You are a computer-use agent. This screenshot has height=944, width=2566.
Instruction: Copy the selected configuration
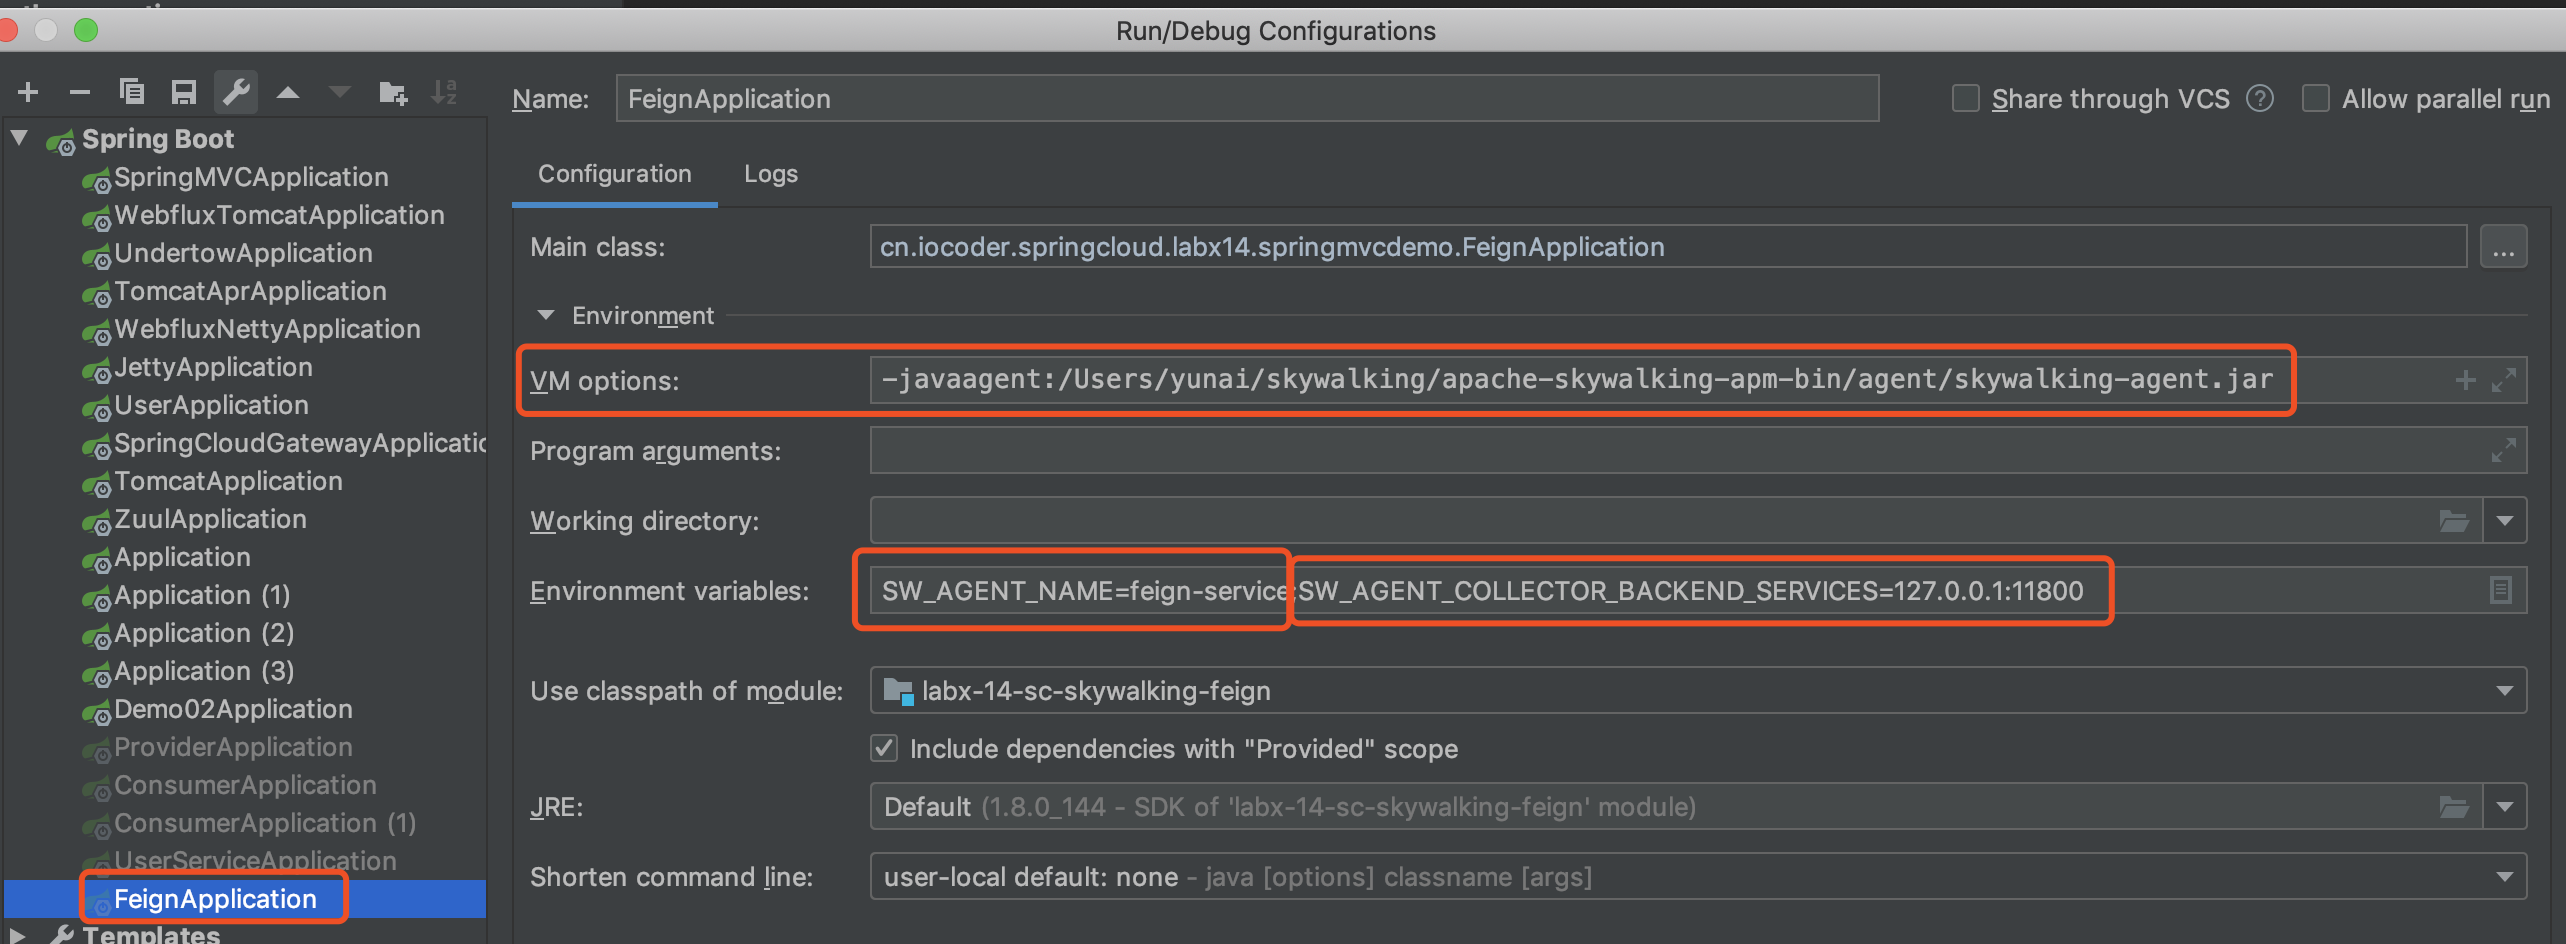132,93
